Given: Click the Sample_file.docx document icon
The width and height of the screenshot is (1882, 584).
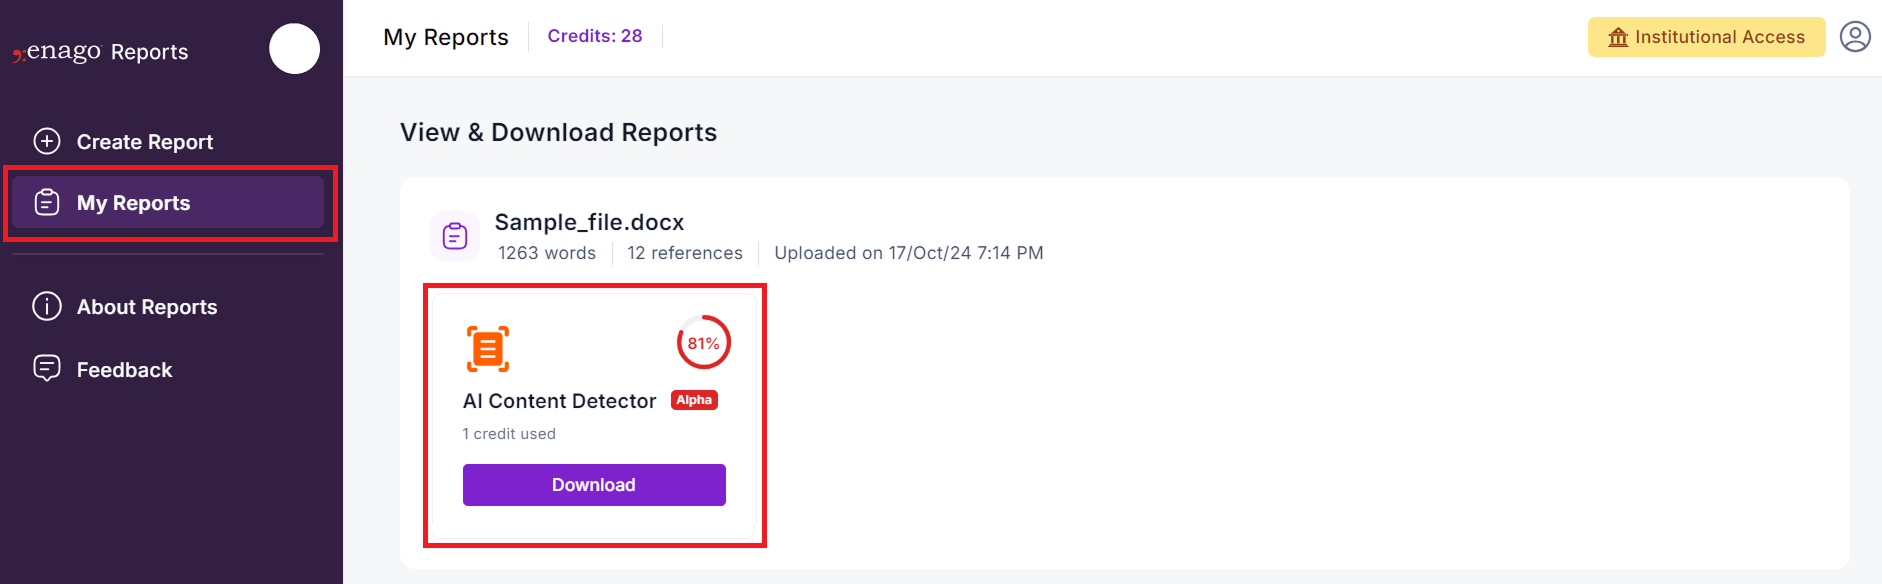Looking at the screenshot, I should (455, 236).
